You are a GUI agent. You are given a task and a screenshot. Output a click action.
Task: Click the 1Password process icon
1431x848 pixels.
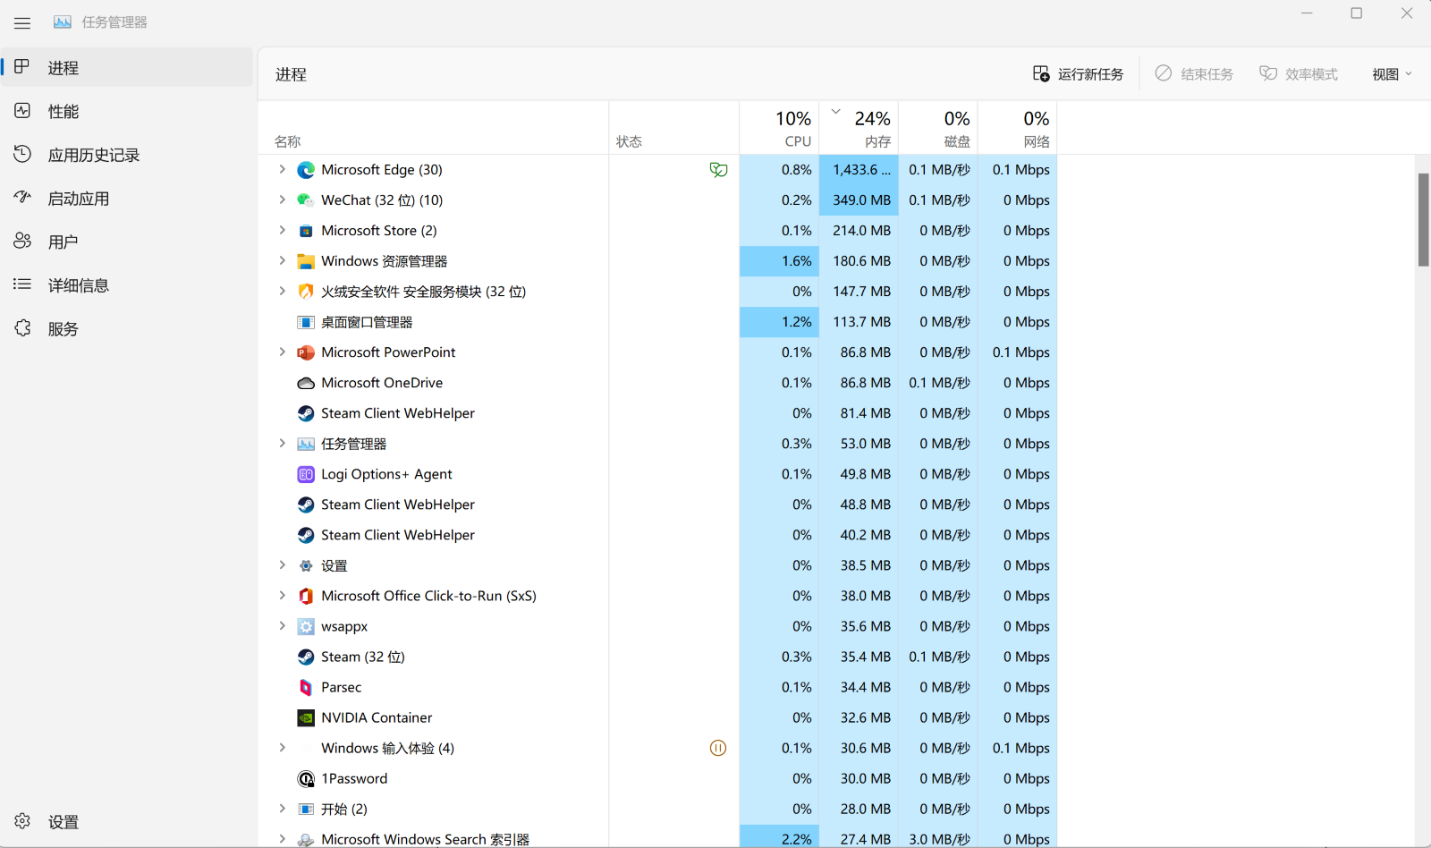coord(306,779)
